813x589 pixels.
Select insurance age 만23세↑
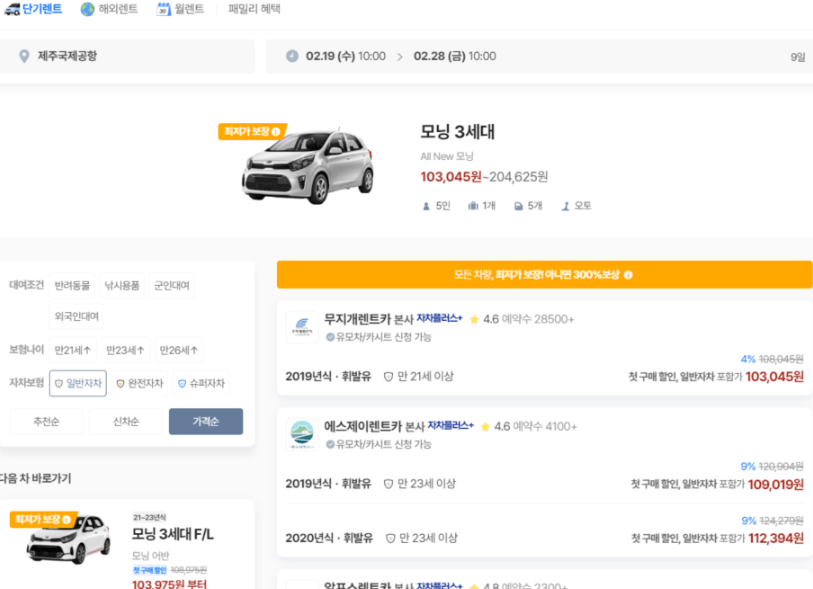point(125,350)
